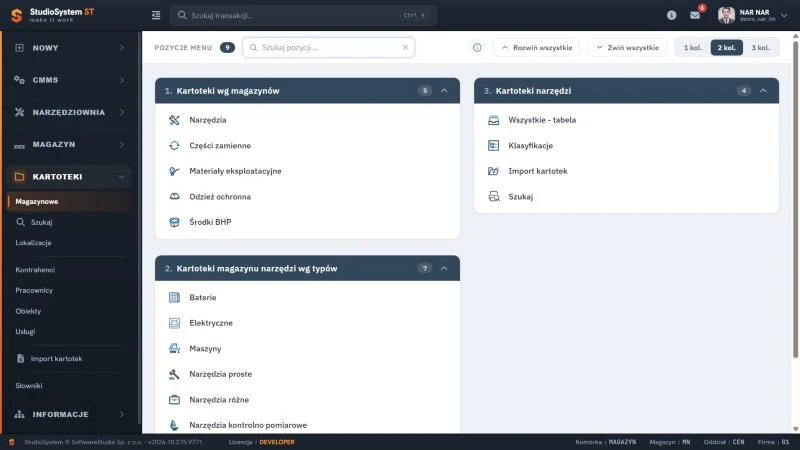
Task: Collapse Kartoteki narzędzi panel chevron
Action: coord(763,91)
